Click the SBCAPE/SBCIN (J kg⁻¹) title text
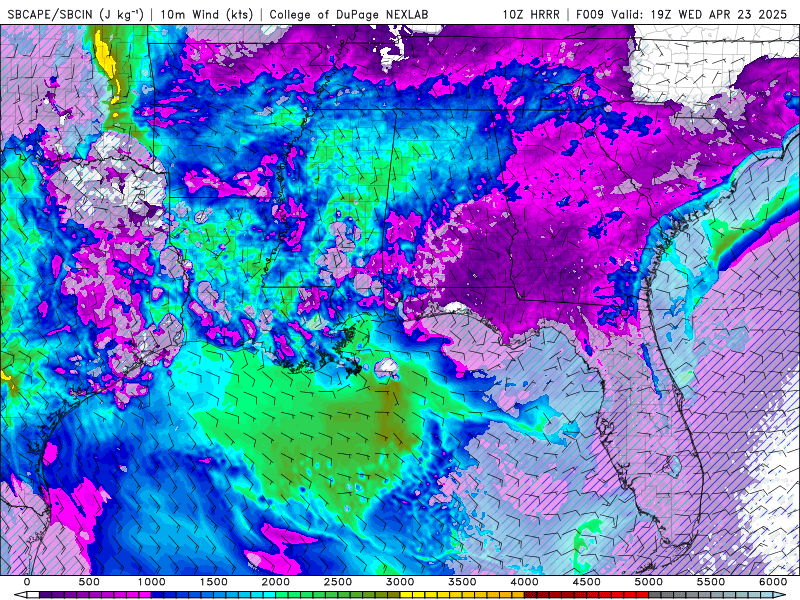 tap(76, 14)
